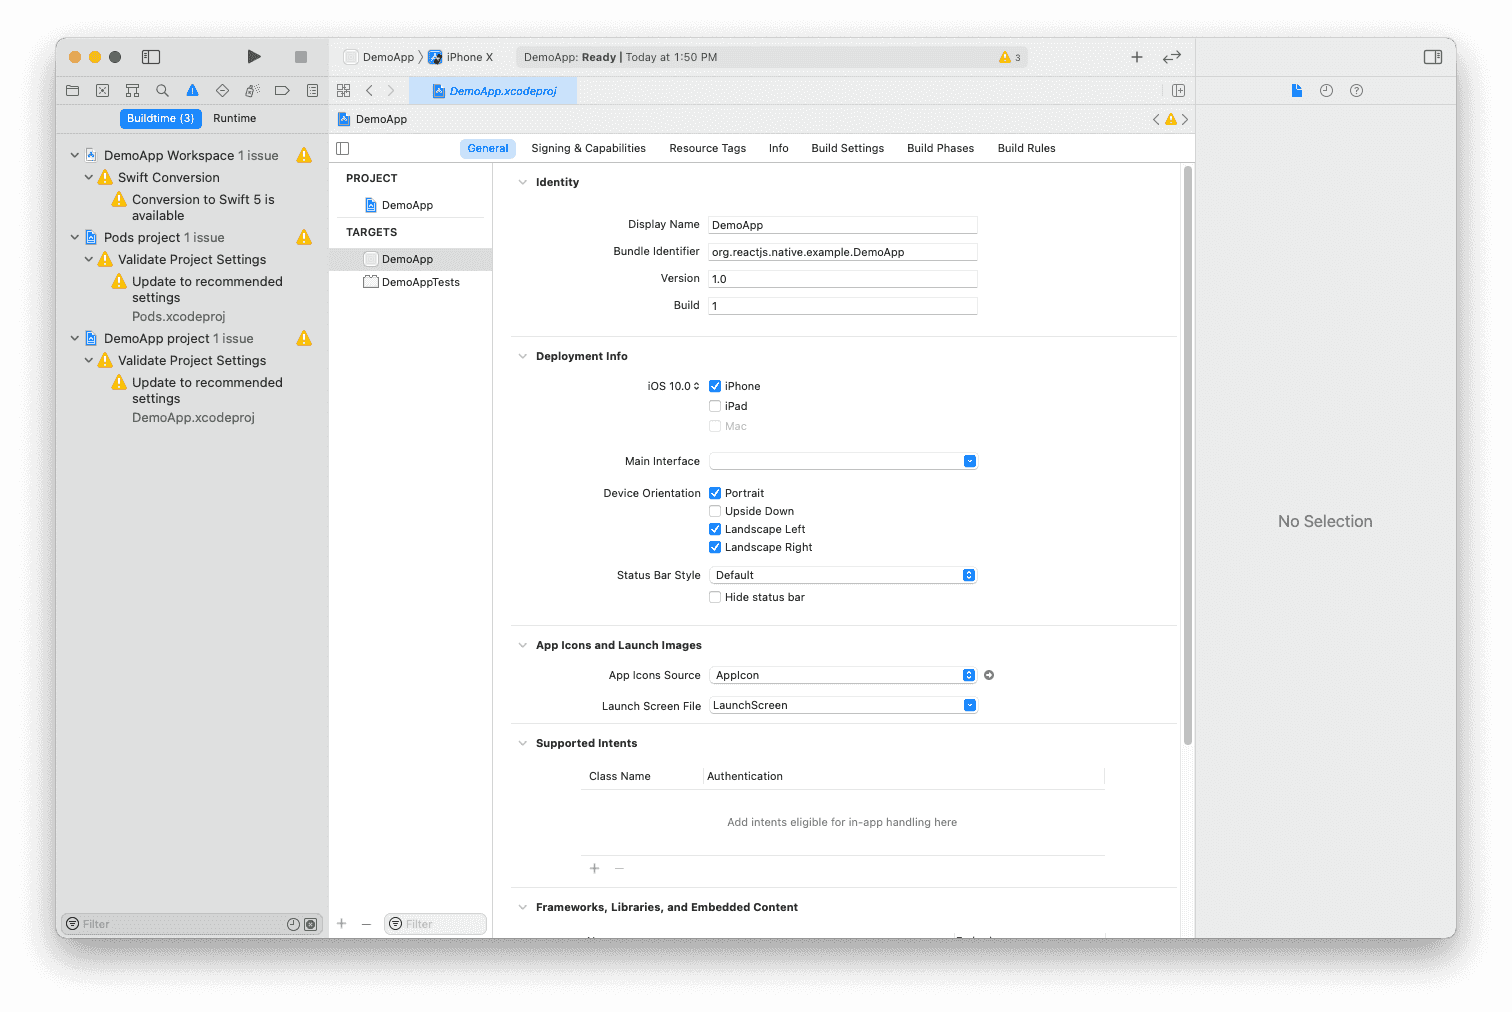Choose the iPhone X run destination
The height and width of the screenshot is (1012, 1512).
tap(460, 57)
